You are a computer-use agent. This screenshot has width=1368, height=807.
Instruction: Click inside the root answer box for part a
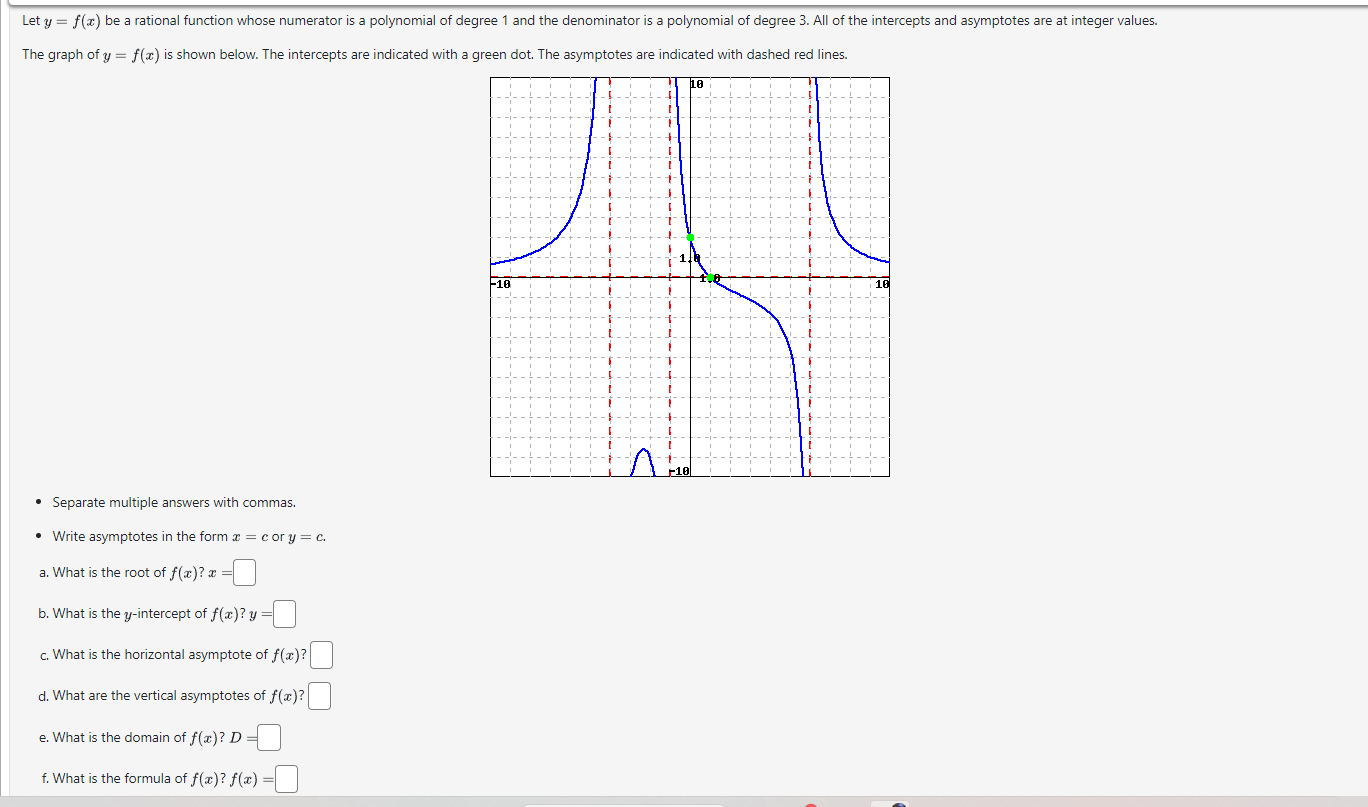243,572
